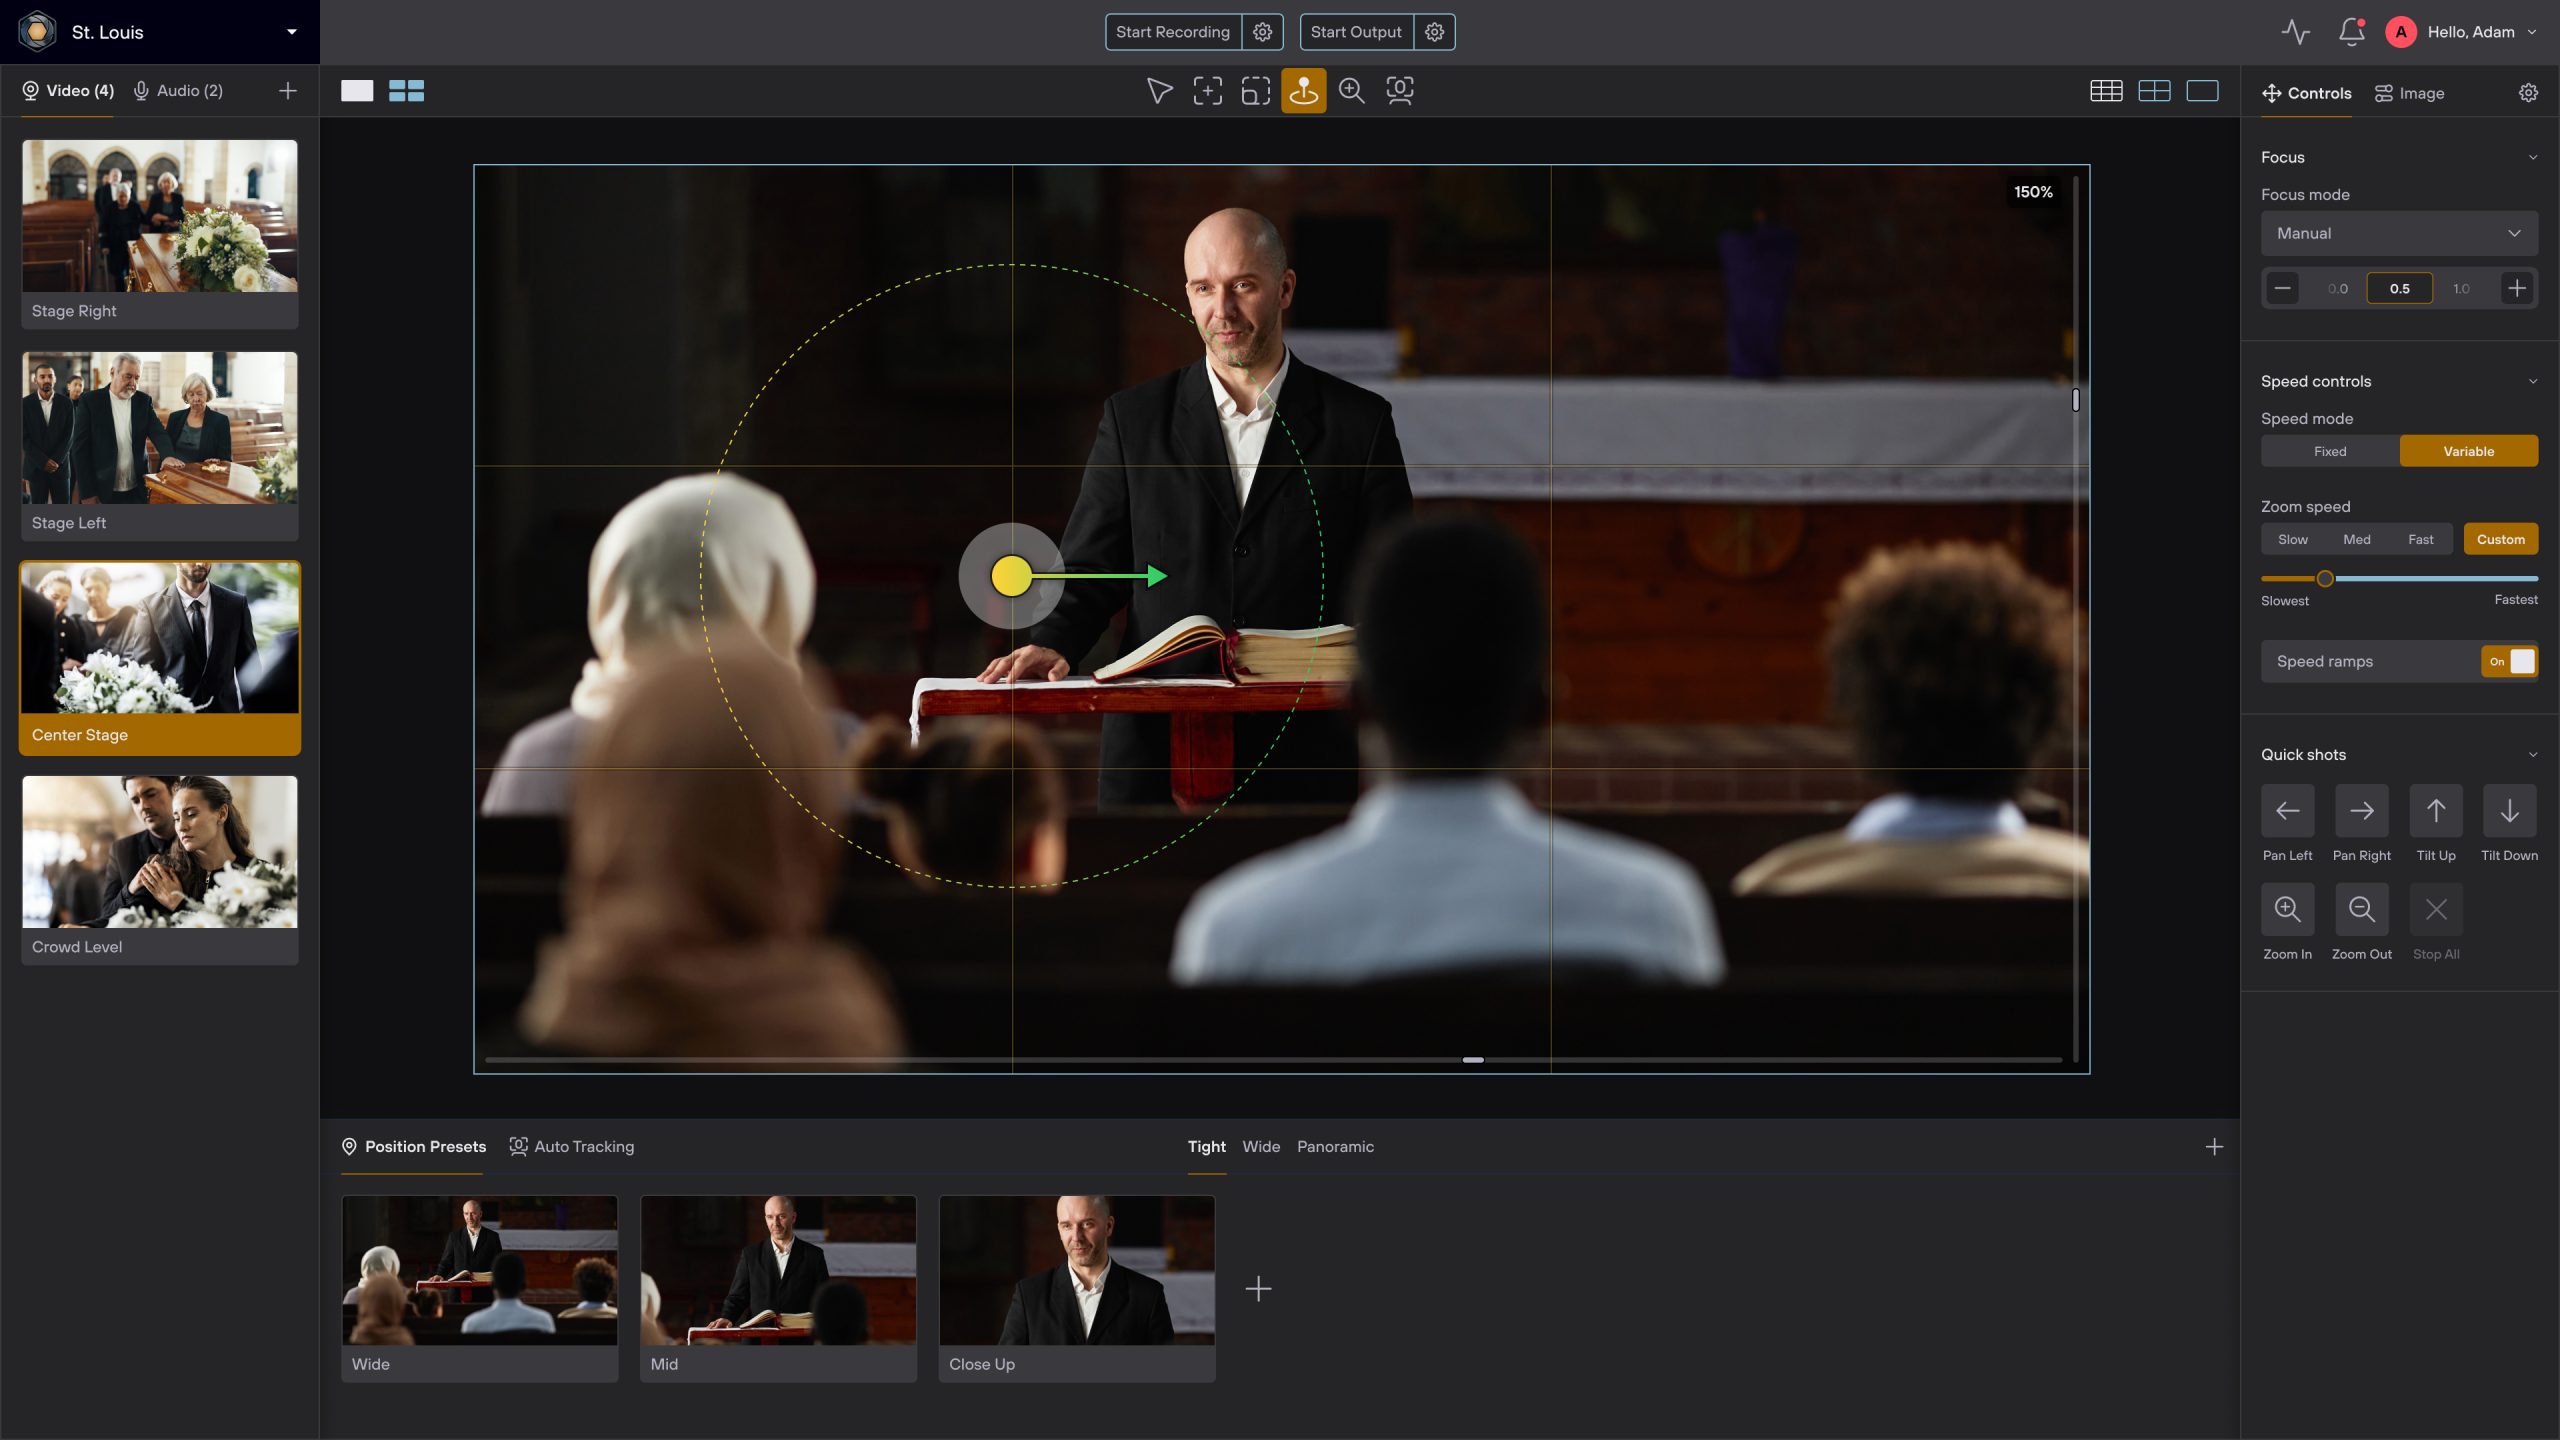Select the zoom magnifier tool in toolbar
This screenshot has height=1440, width=2560.
pos(1351,91)
